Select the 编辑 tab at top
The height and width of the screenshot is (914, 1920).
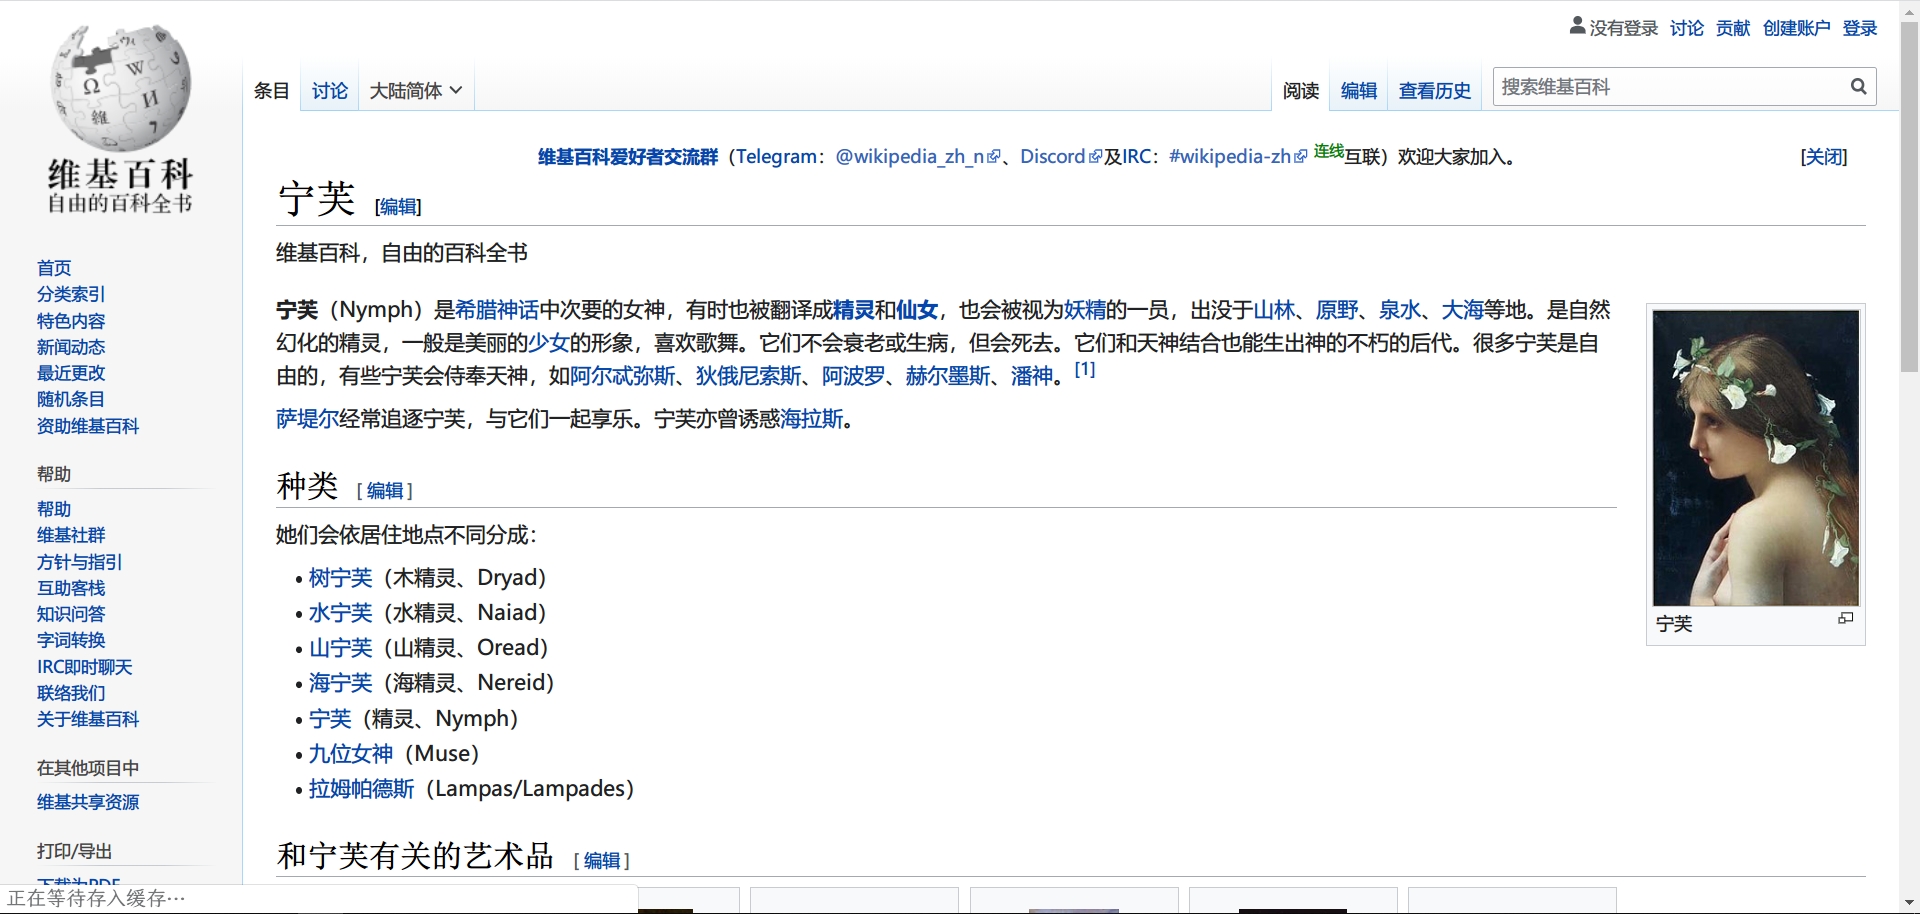(x=1358, y=91)
